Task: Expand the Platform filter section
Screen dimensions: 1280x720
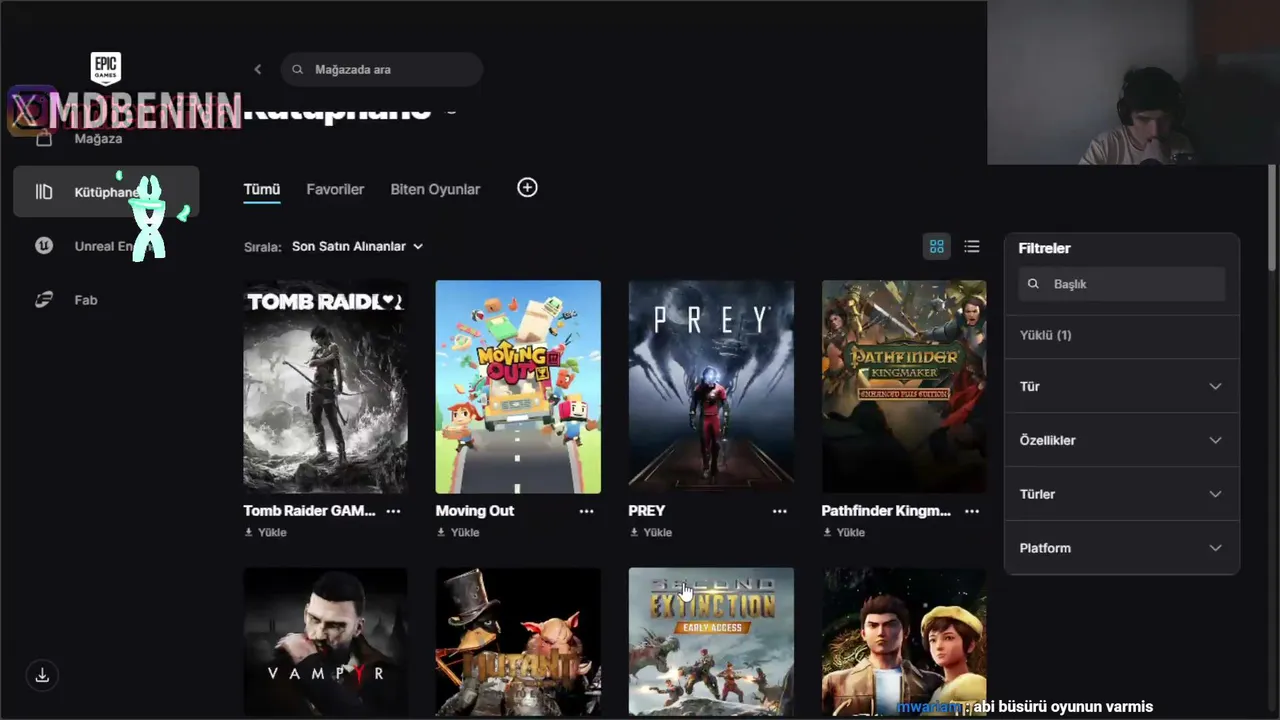Action: tap(1122, 548)
